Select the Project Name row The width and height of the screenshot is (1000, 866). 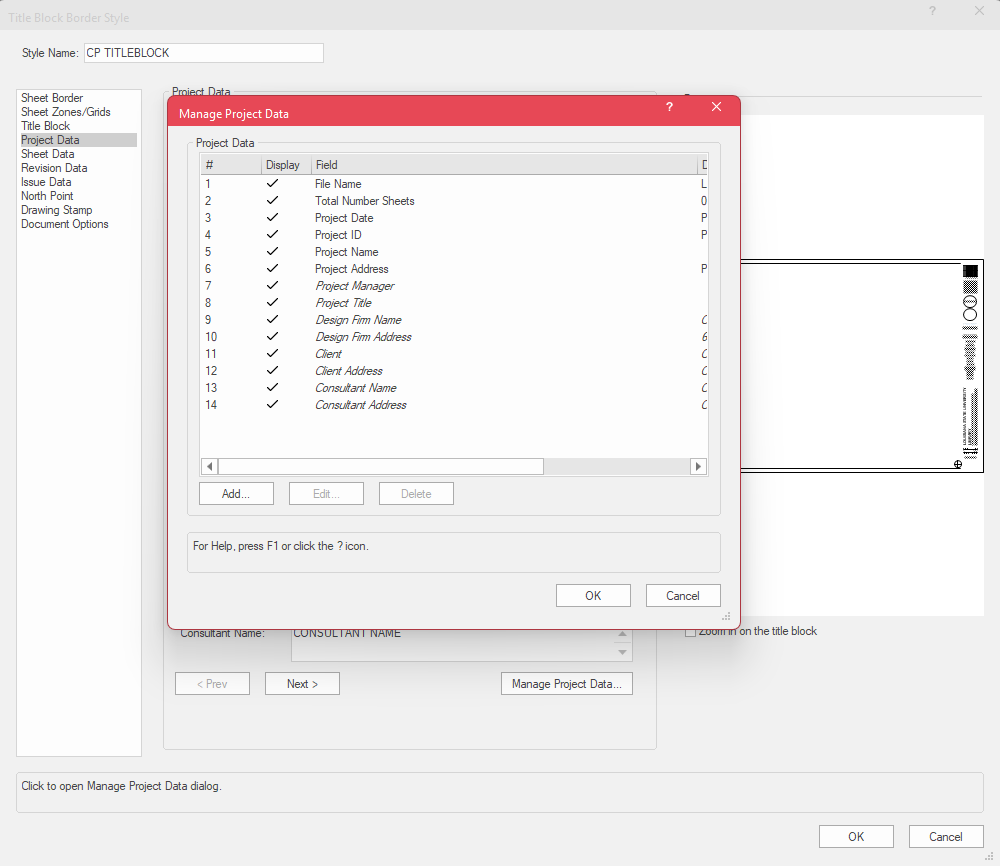tap(346, 252)
